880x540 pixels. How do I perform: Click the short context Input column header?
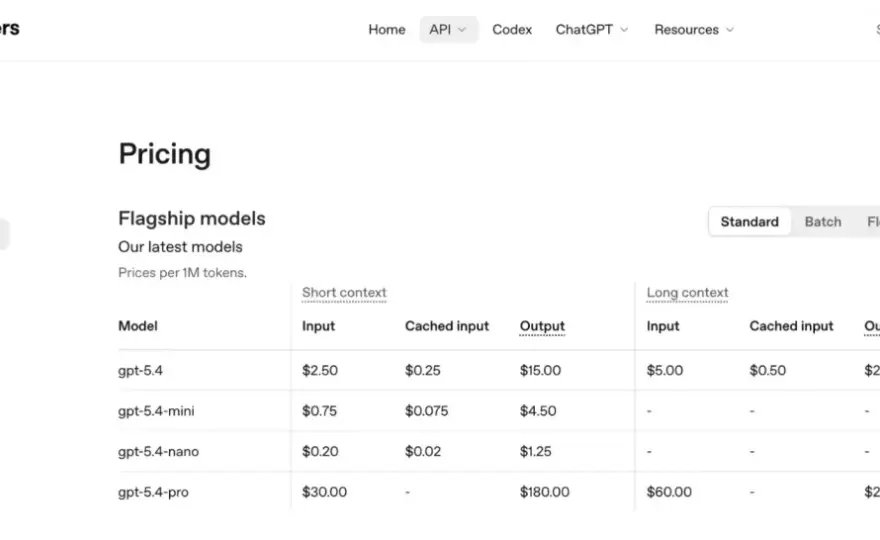[x=318, y=326]
